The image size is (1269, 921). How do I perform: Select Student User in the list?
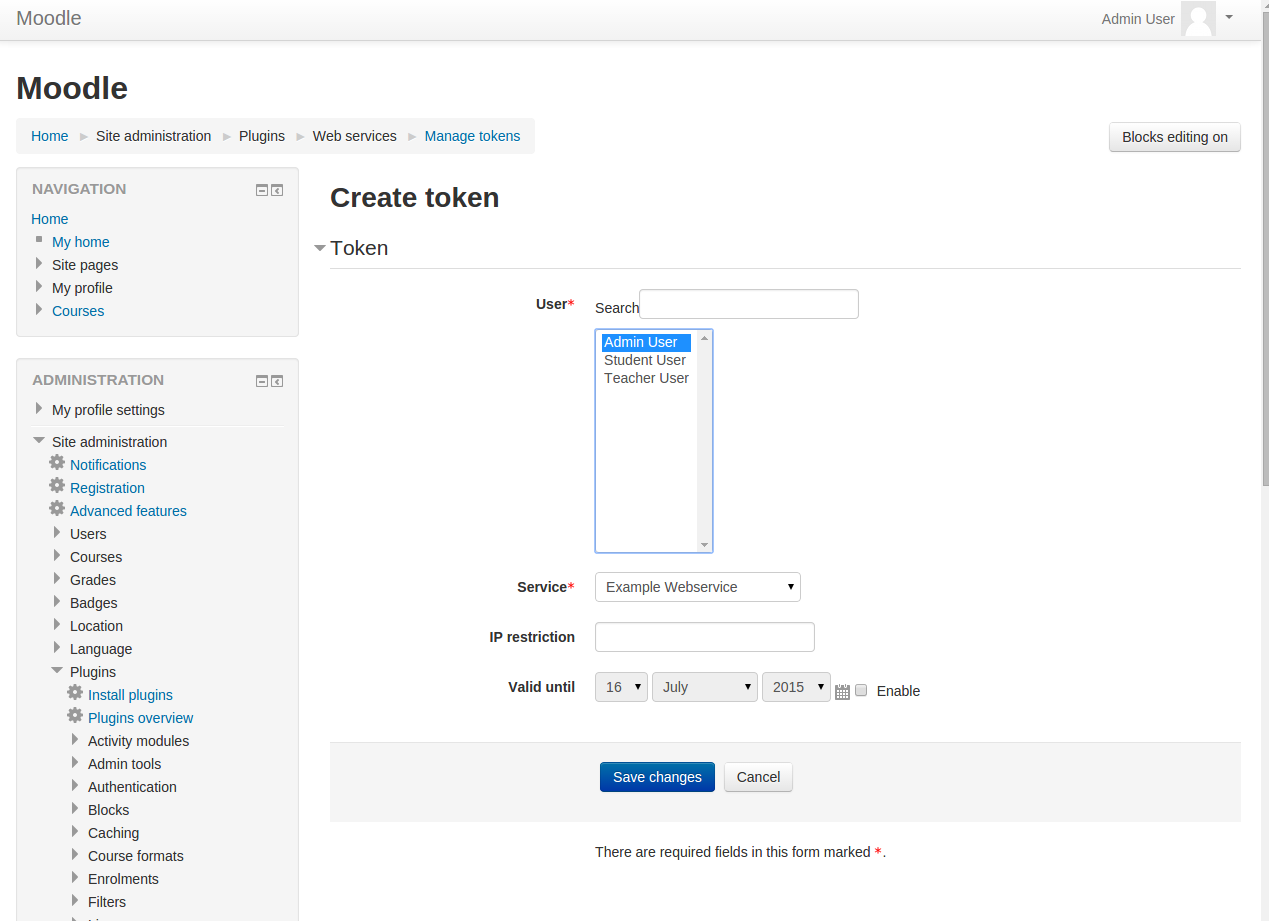(645, 360)
